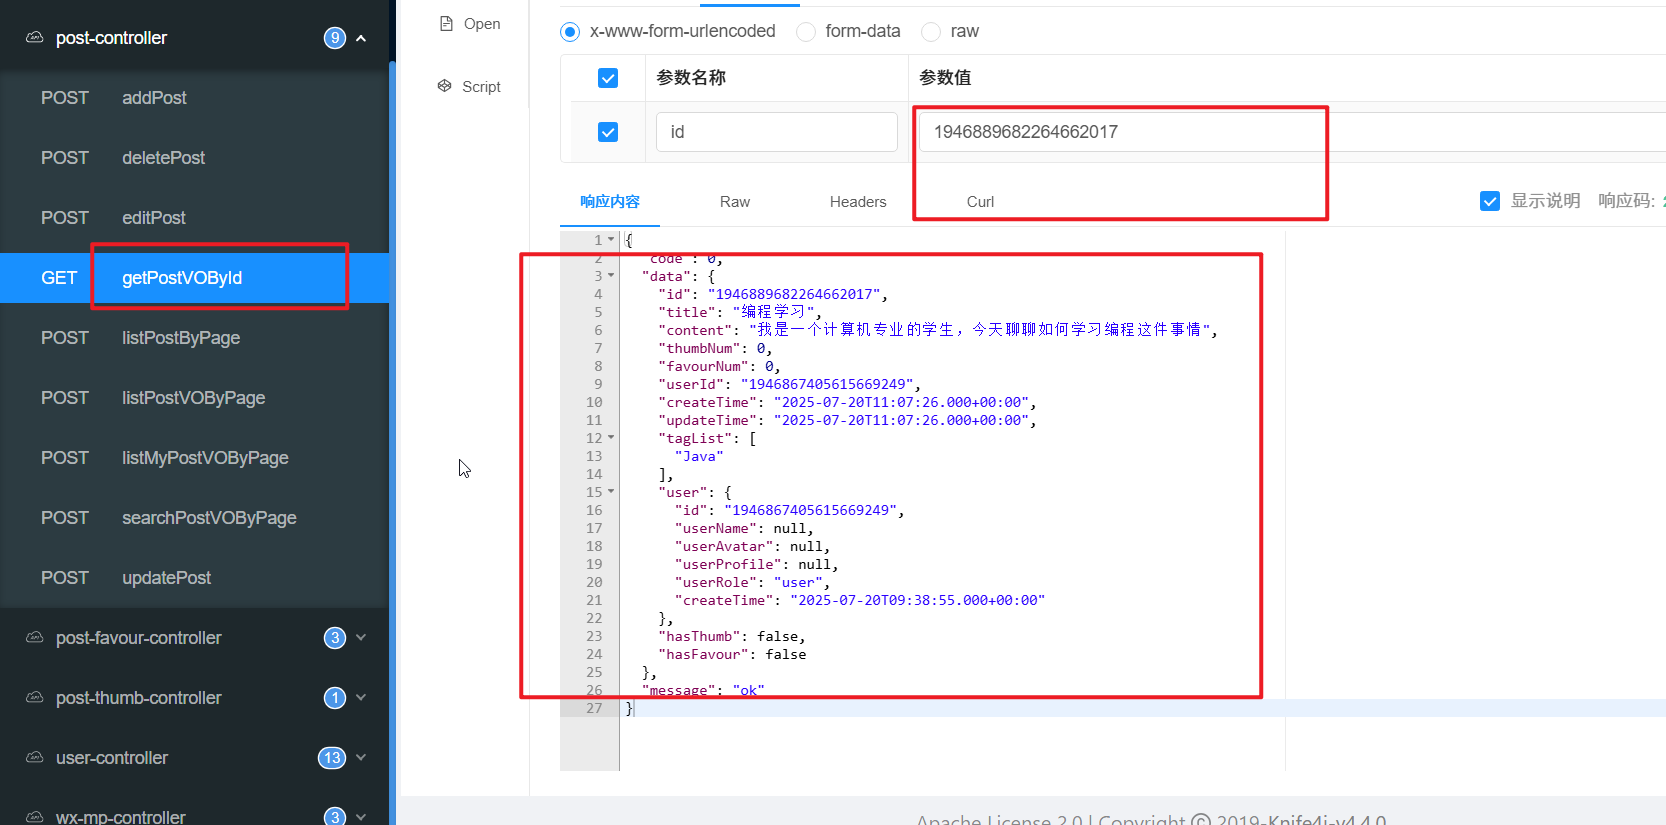
Task: Switch to the Raw response tab
Action: [734, 202]
